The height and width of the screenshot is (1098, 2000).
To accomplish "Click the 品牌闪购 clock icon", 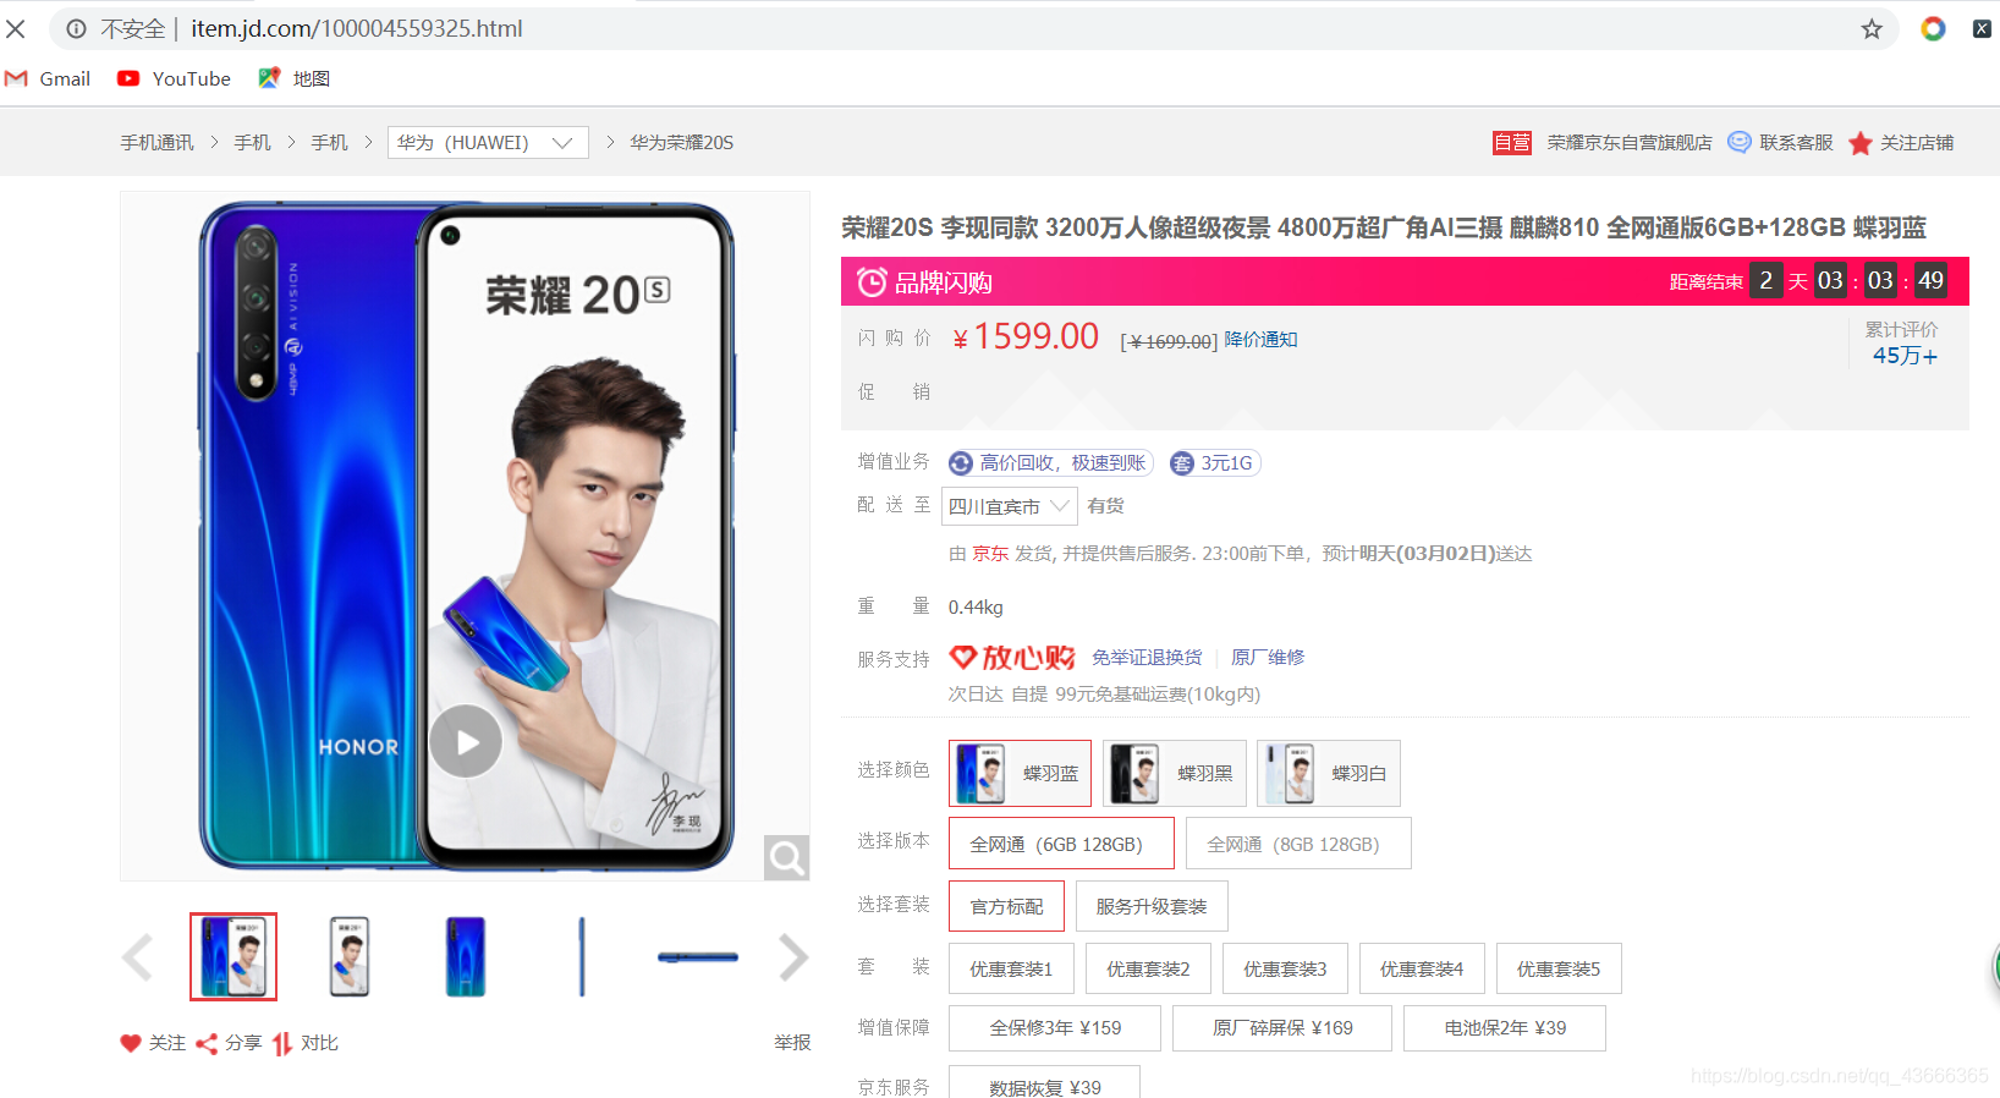I will [871, 282].
